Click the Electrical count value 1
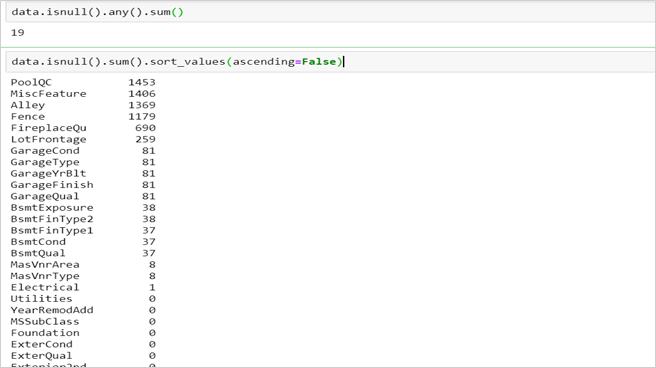This screenshot has height=368, width=656. click(x=152, y=287)
